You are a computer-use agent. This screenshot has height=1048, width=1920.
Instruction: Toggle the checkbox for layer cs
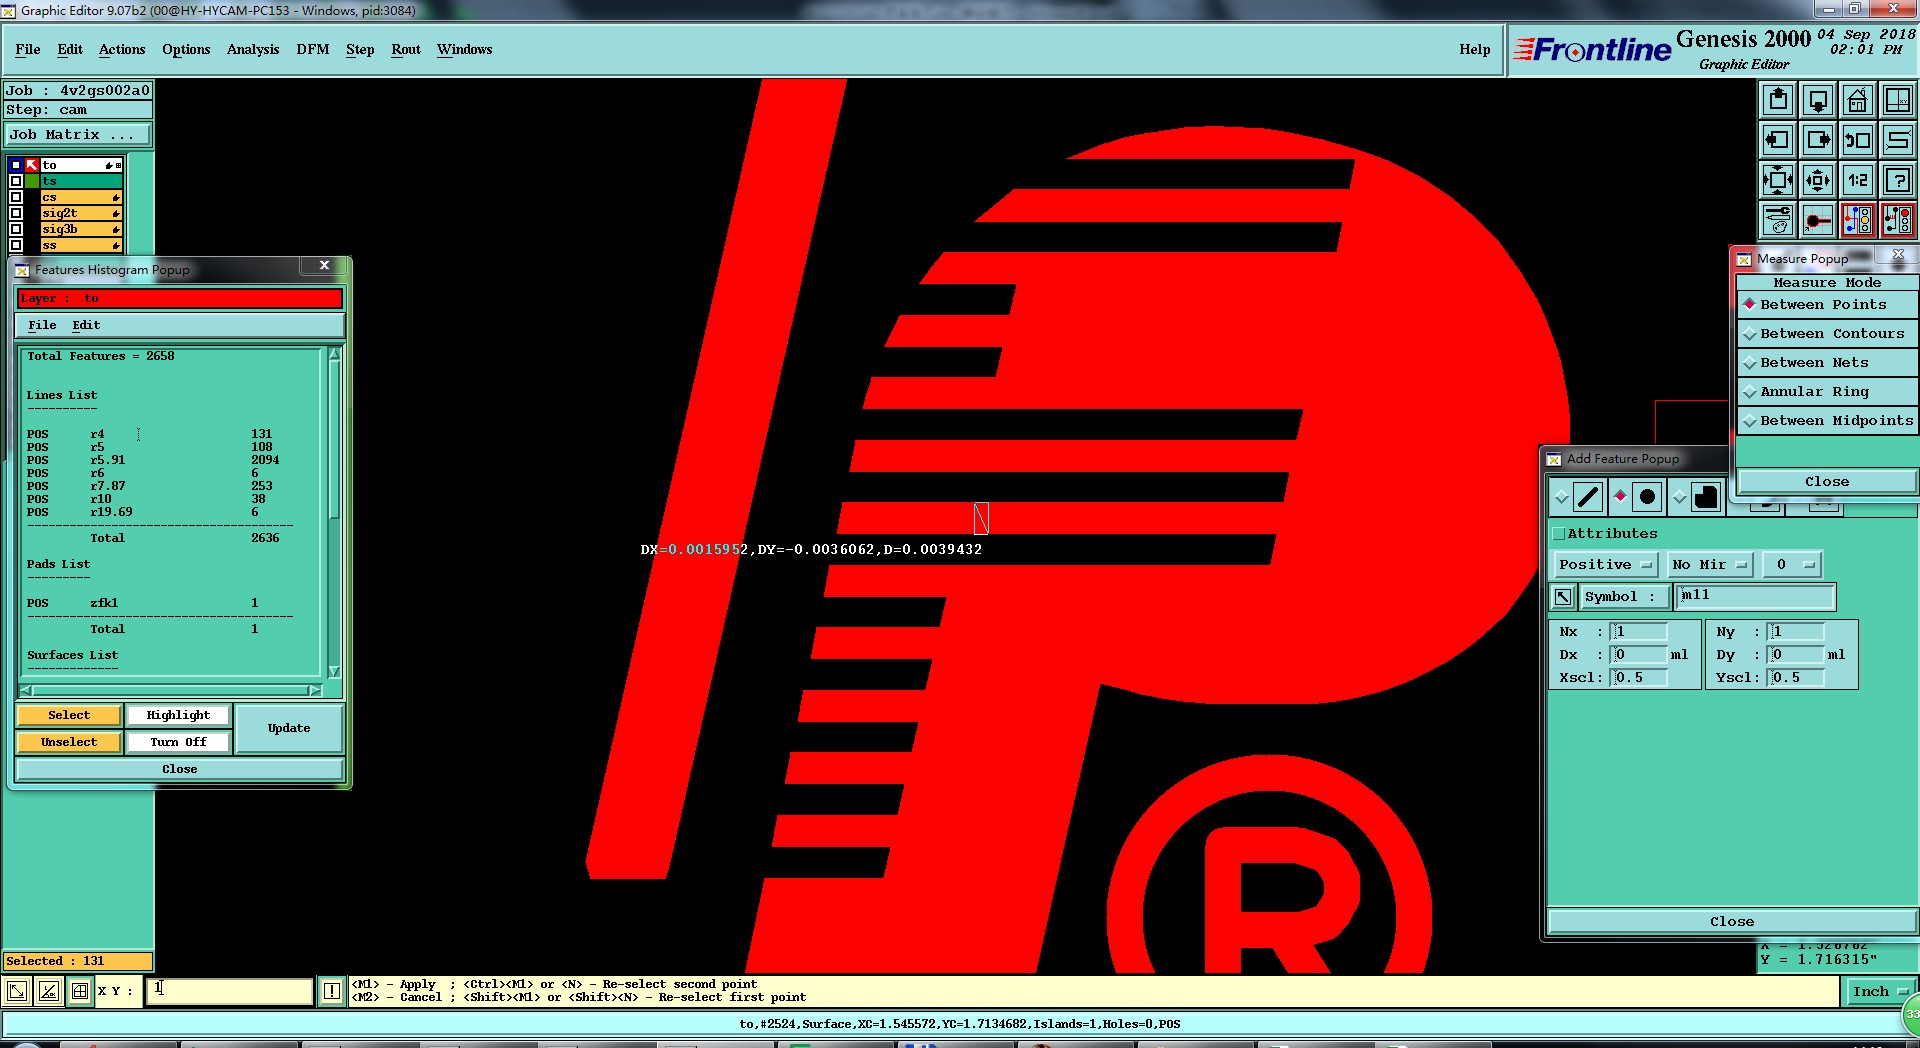(15, 197)
